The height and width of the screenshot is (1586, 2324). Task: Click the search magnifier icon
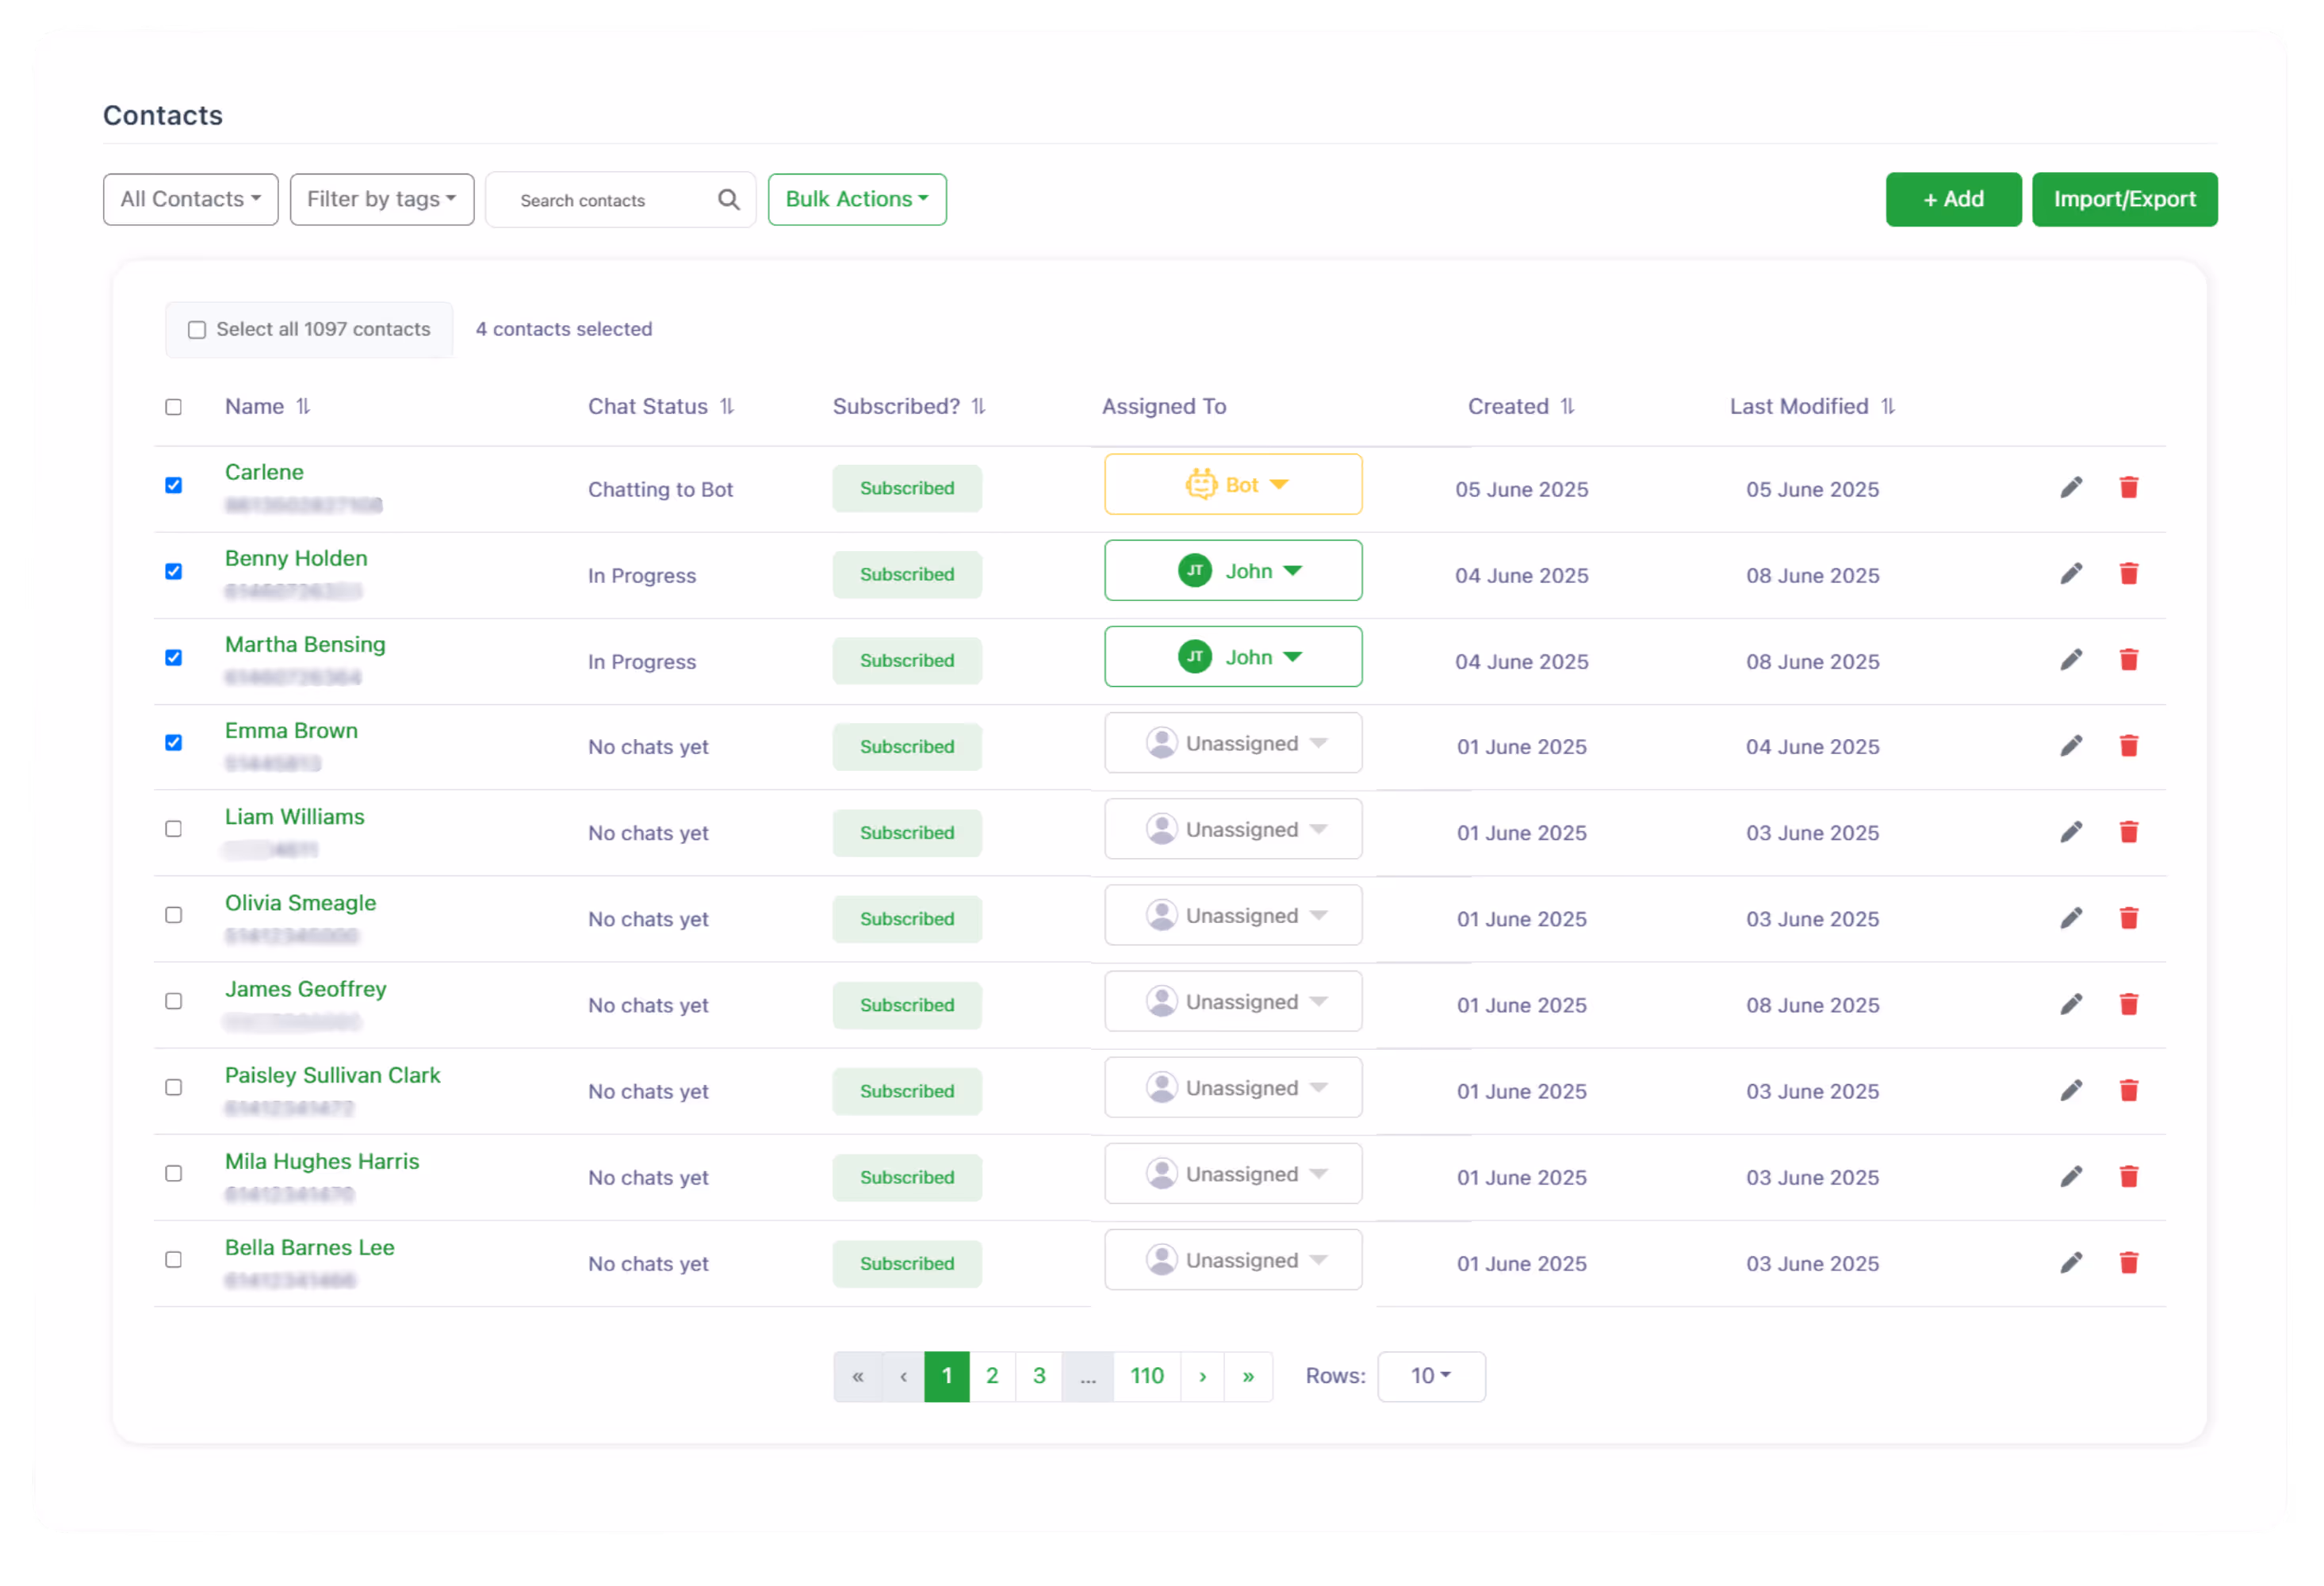pyautogui.click(x=728, y=200)
